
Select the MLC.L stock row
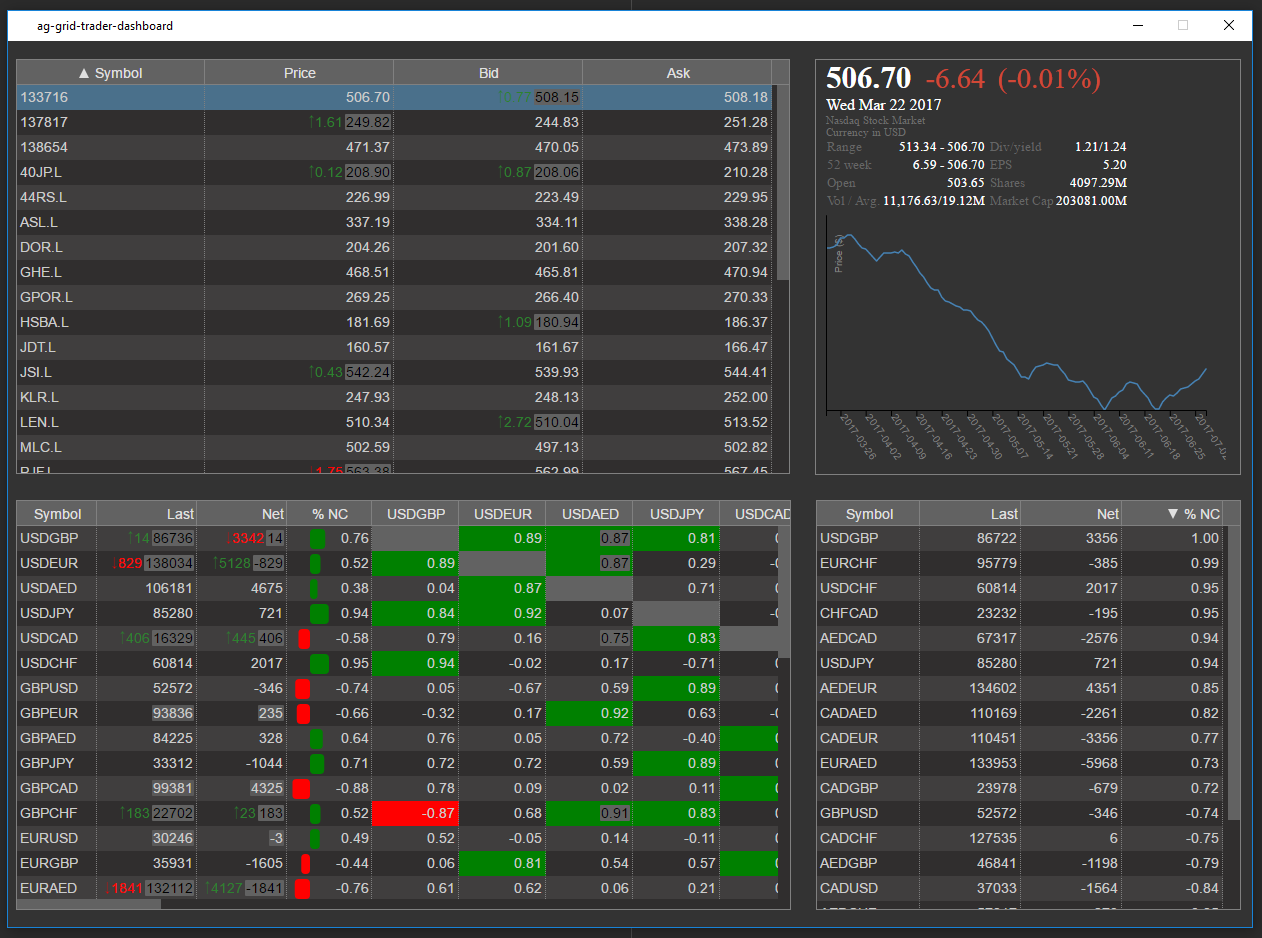pyautogui.click(x=394, y=447)
